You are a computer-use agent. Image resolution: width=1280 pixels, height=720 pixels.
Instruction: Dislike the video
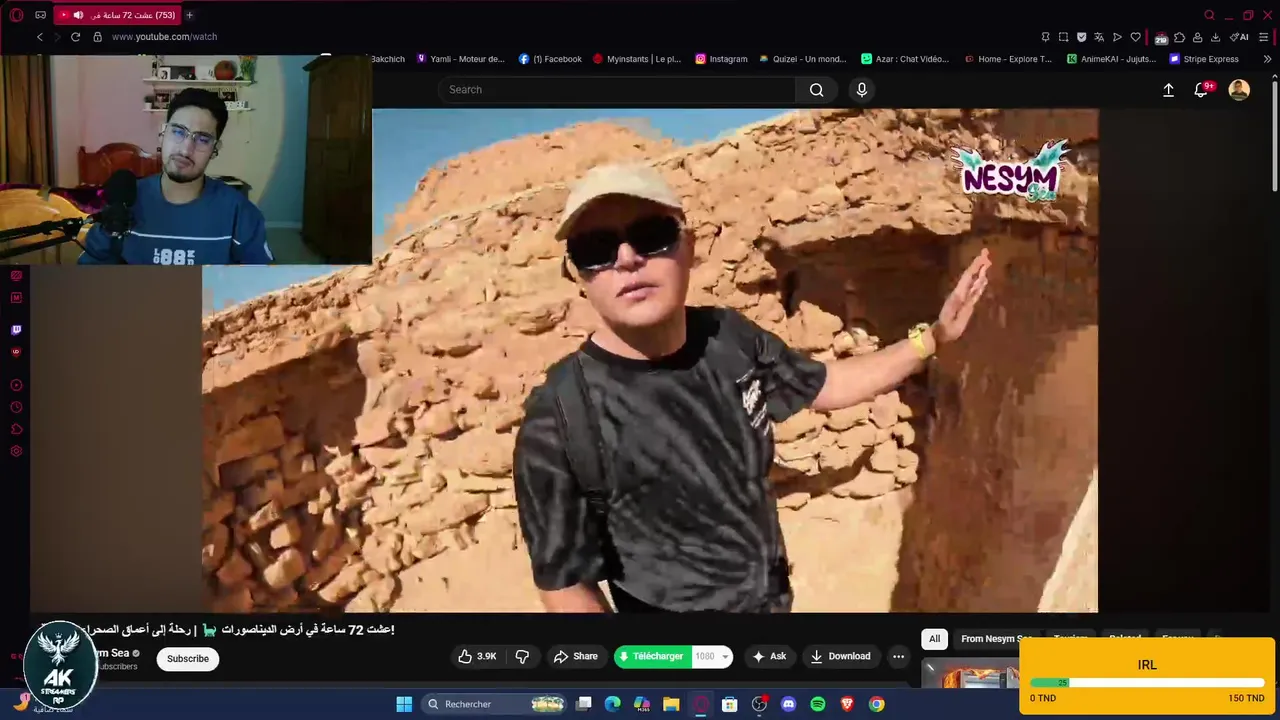[522, 656]
